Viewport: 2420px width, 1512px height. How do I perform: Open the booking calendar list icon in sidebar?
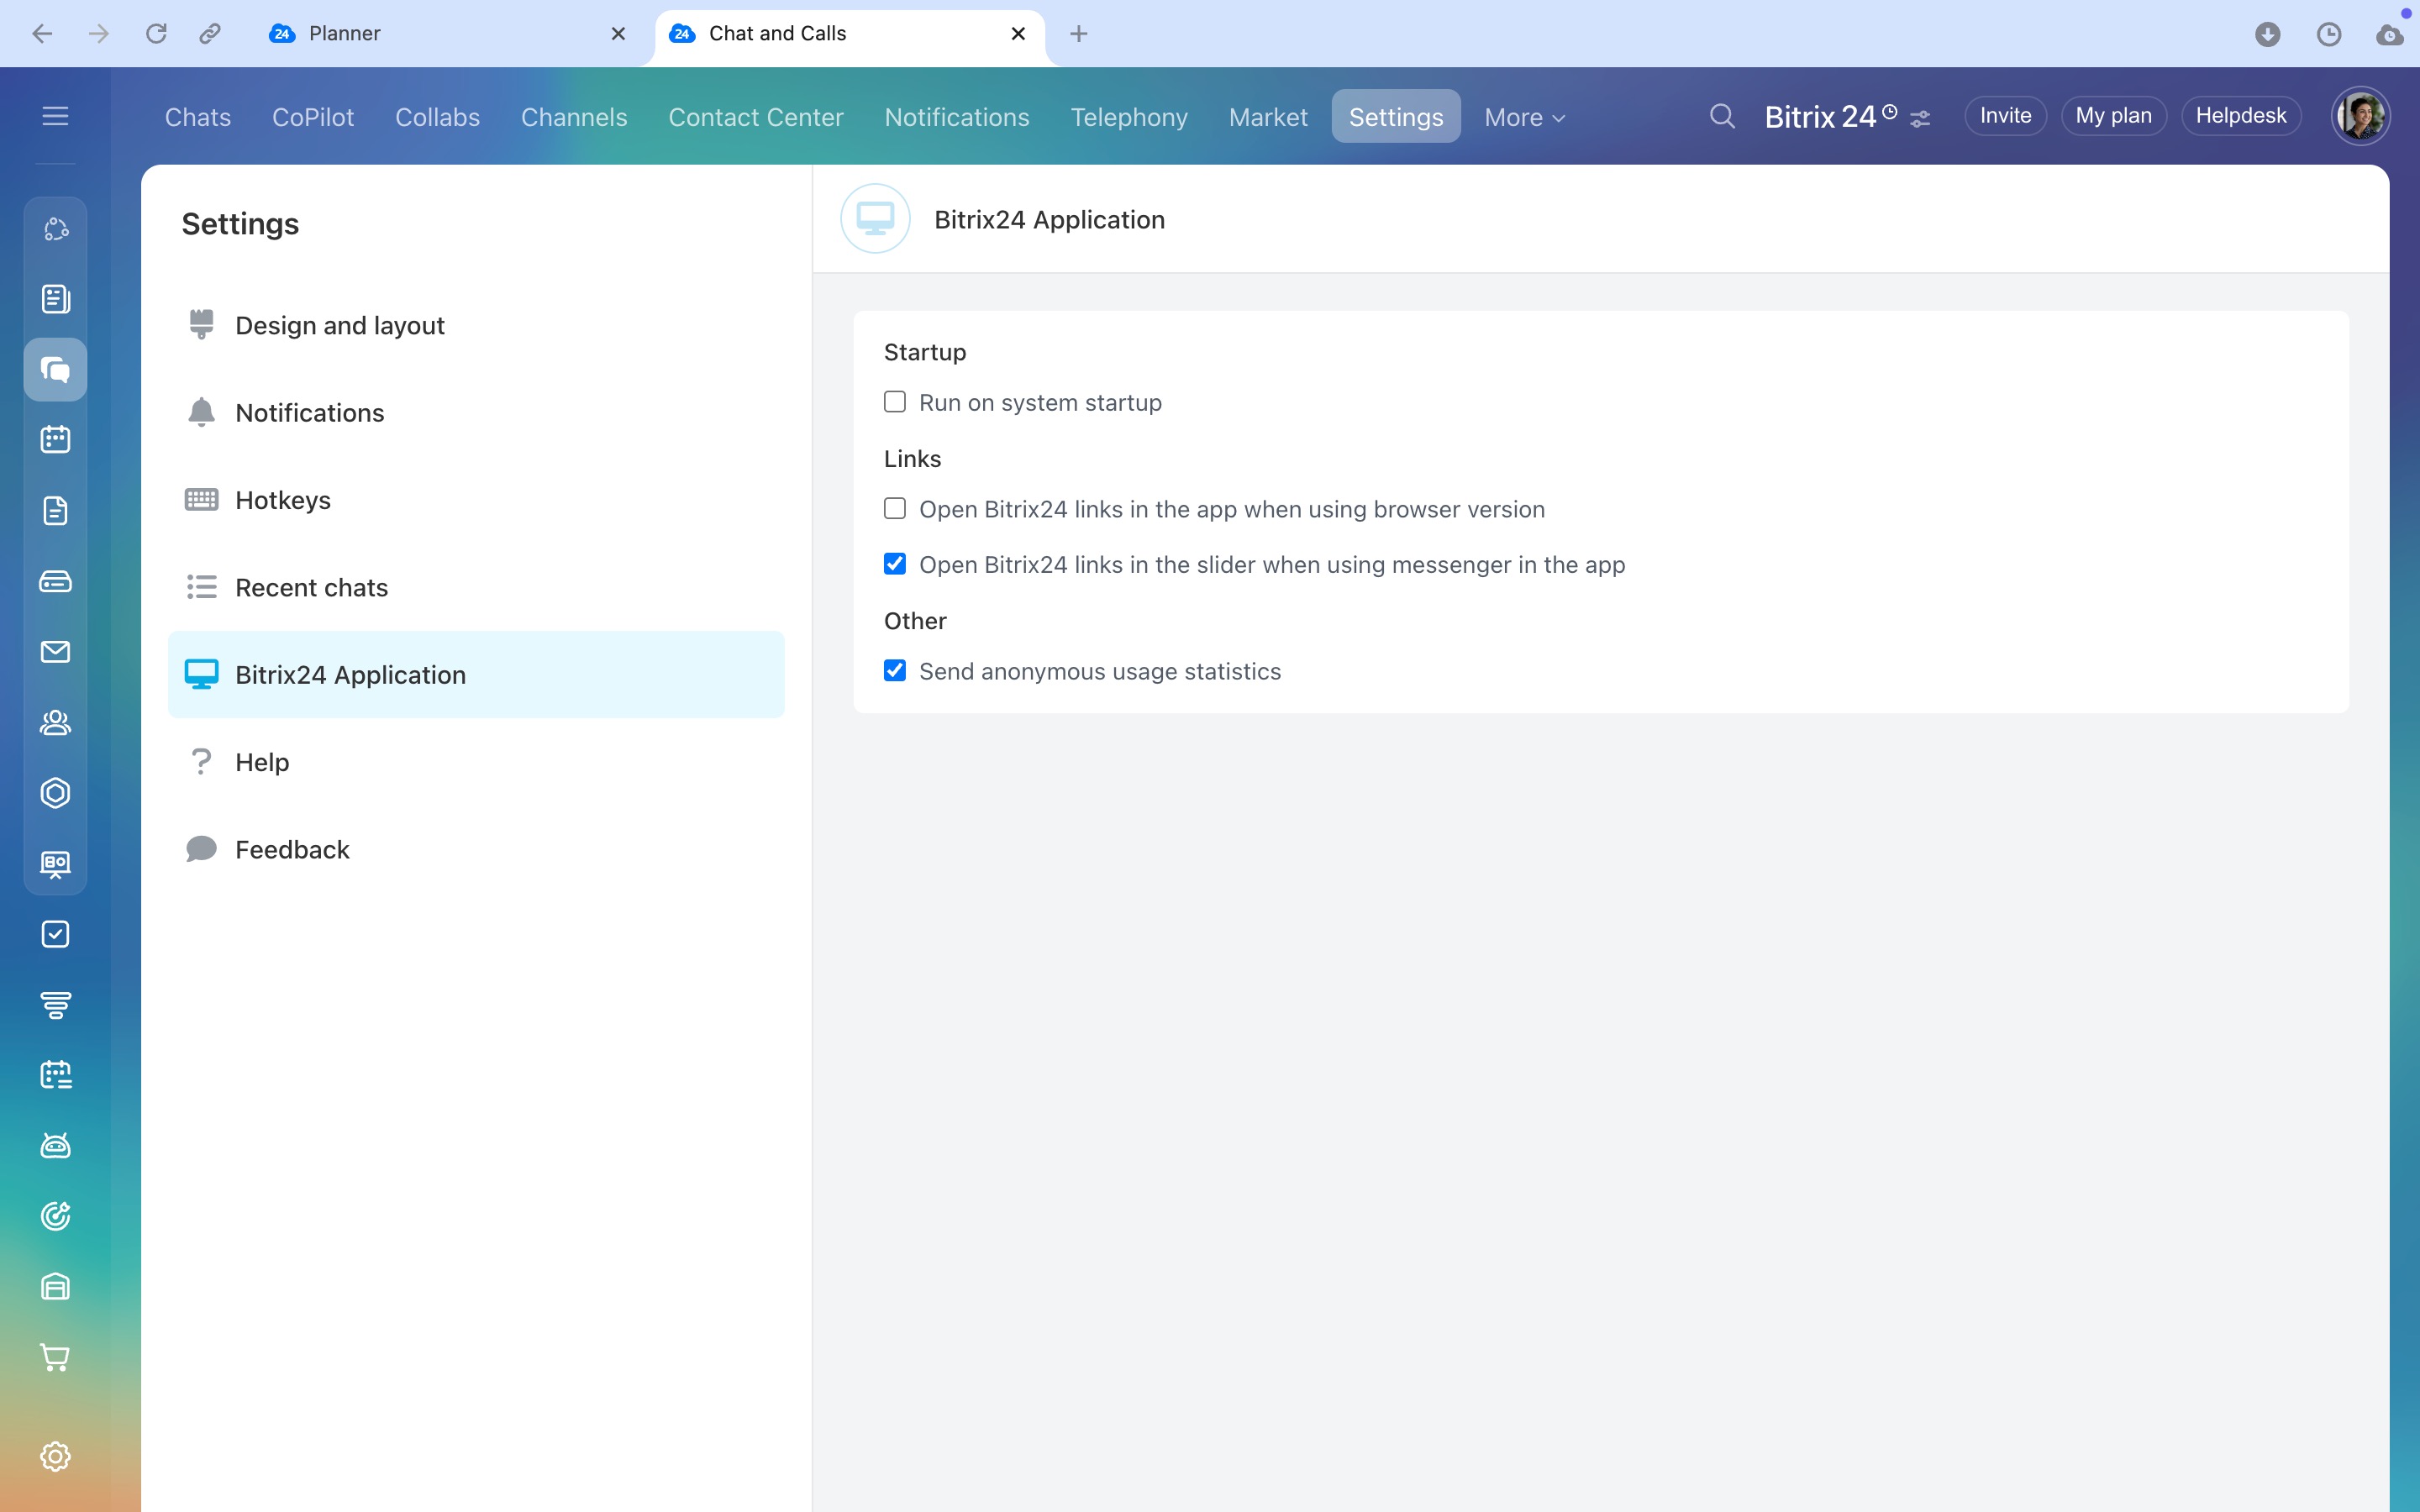point(55,1075)
